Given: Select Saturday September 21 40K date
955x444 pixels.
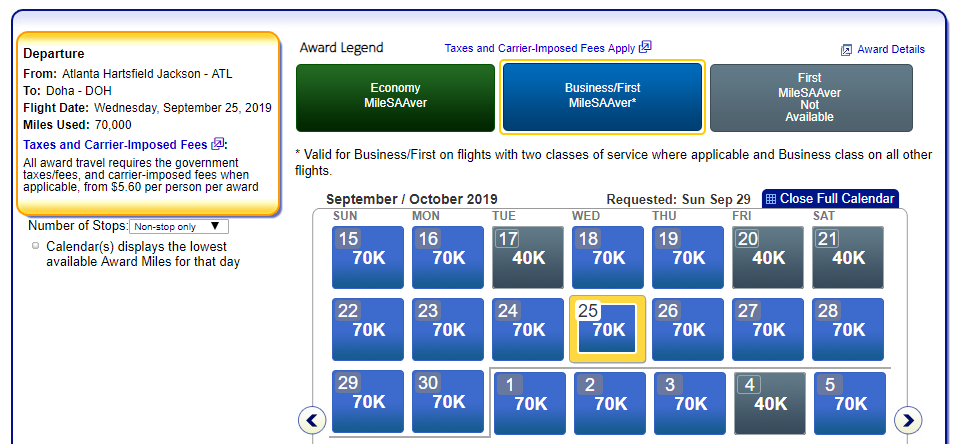Looking at the screenshot, I should (848, 257).
